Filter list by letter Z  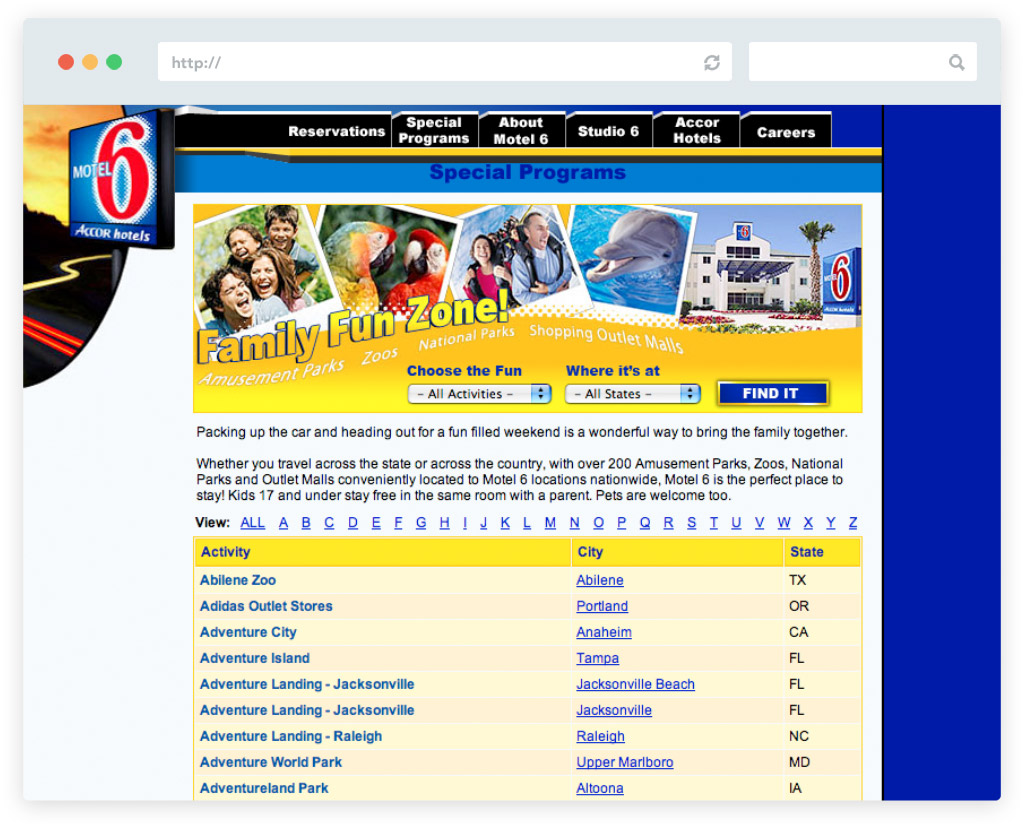(x=852, y=522)
